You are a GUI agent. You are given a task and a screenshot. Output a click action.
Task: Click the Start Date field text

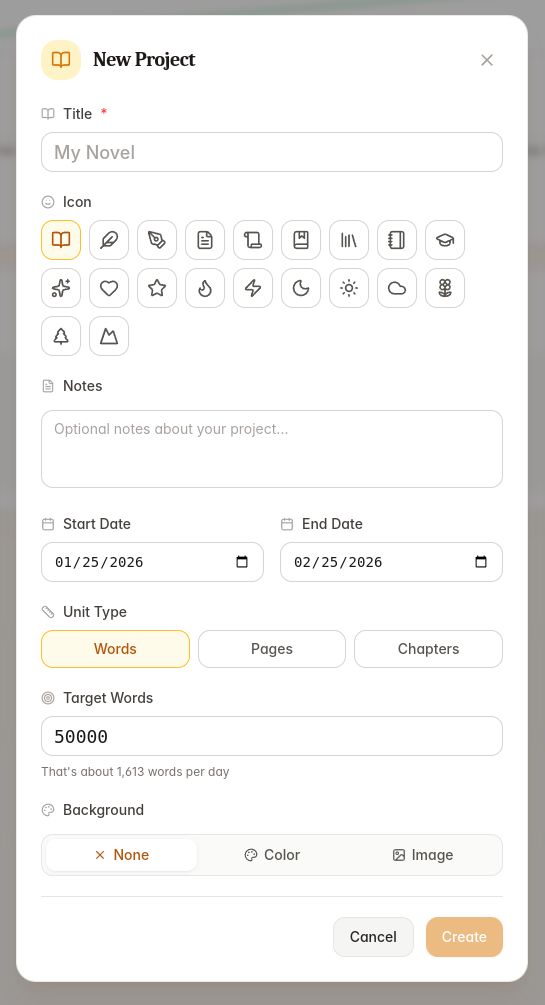click(99, 562)
